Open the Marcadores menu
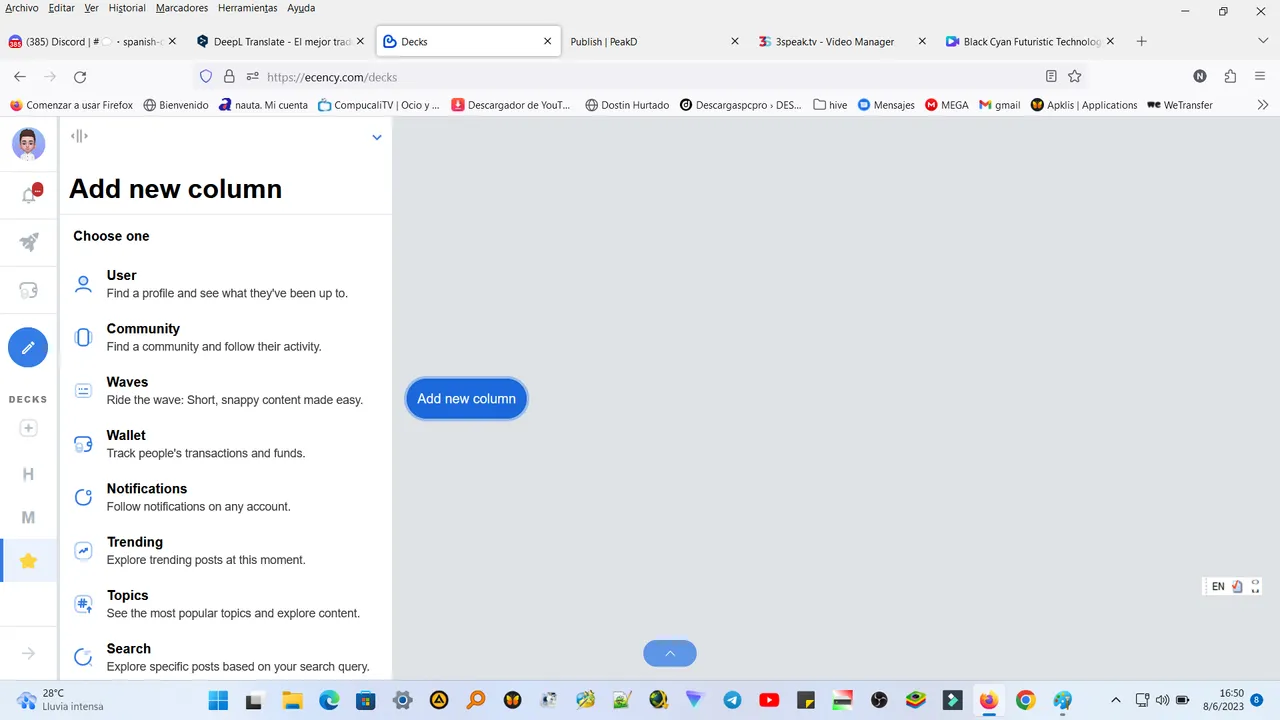Image resolution: width=1280 pixels, height=720 pixels. pyautogui.click(x=182, y=8)
